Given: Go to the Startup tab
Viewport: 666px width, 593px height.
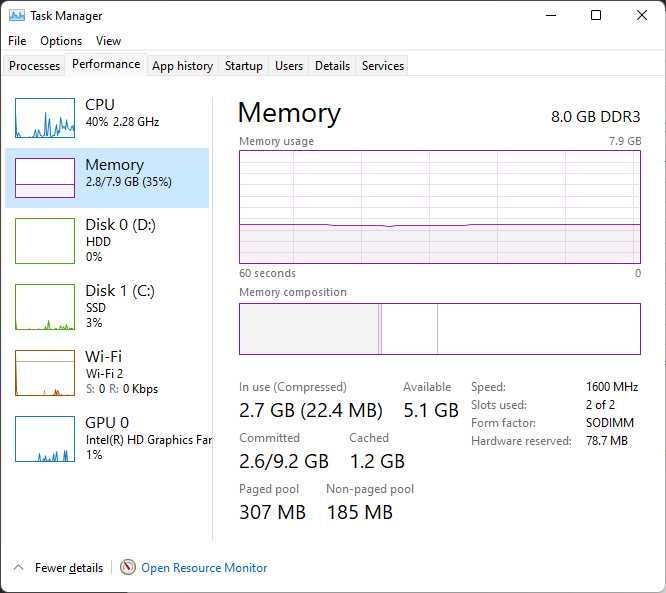Looking at the screenshot, I should [x=244, y=66].
